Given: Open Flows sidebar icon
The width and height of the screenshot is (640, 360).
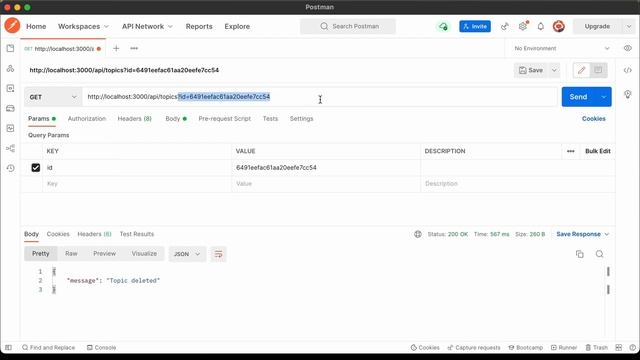Looking at the screenshot, I should pos(10,148).
